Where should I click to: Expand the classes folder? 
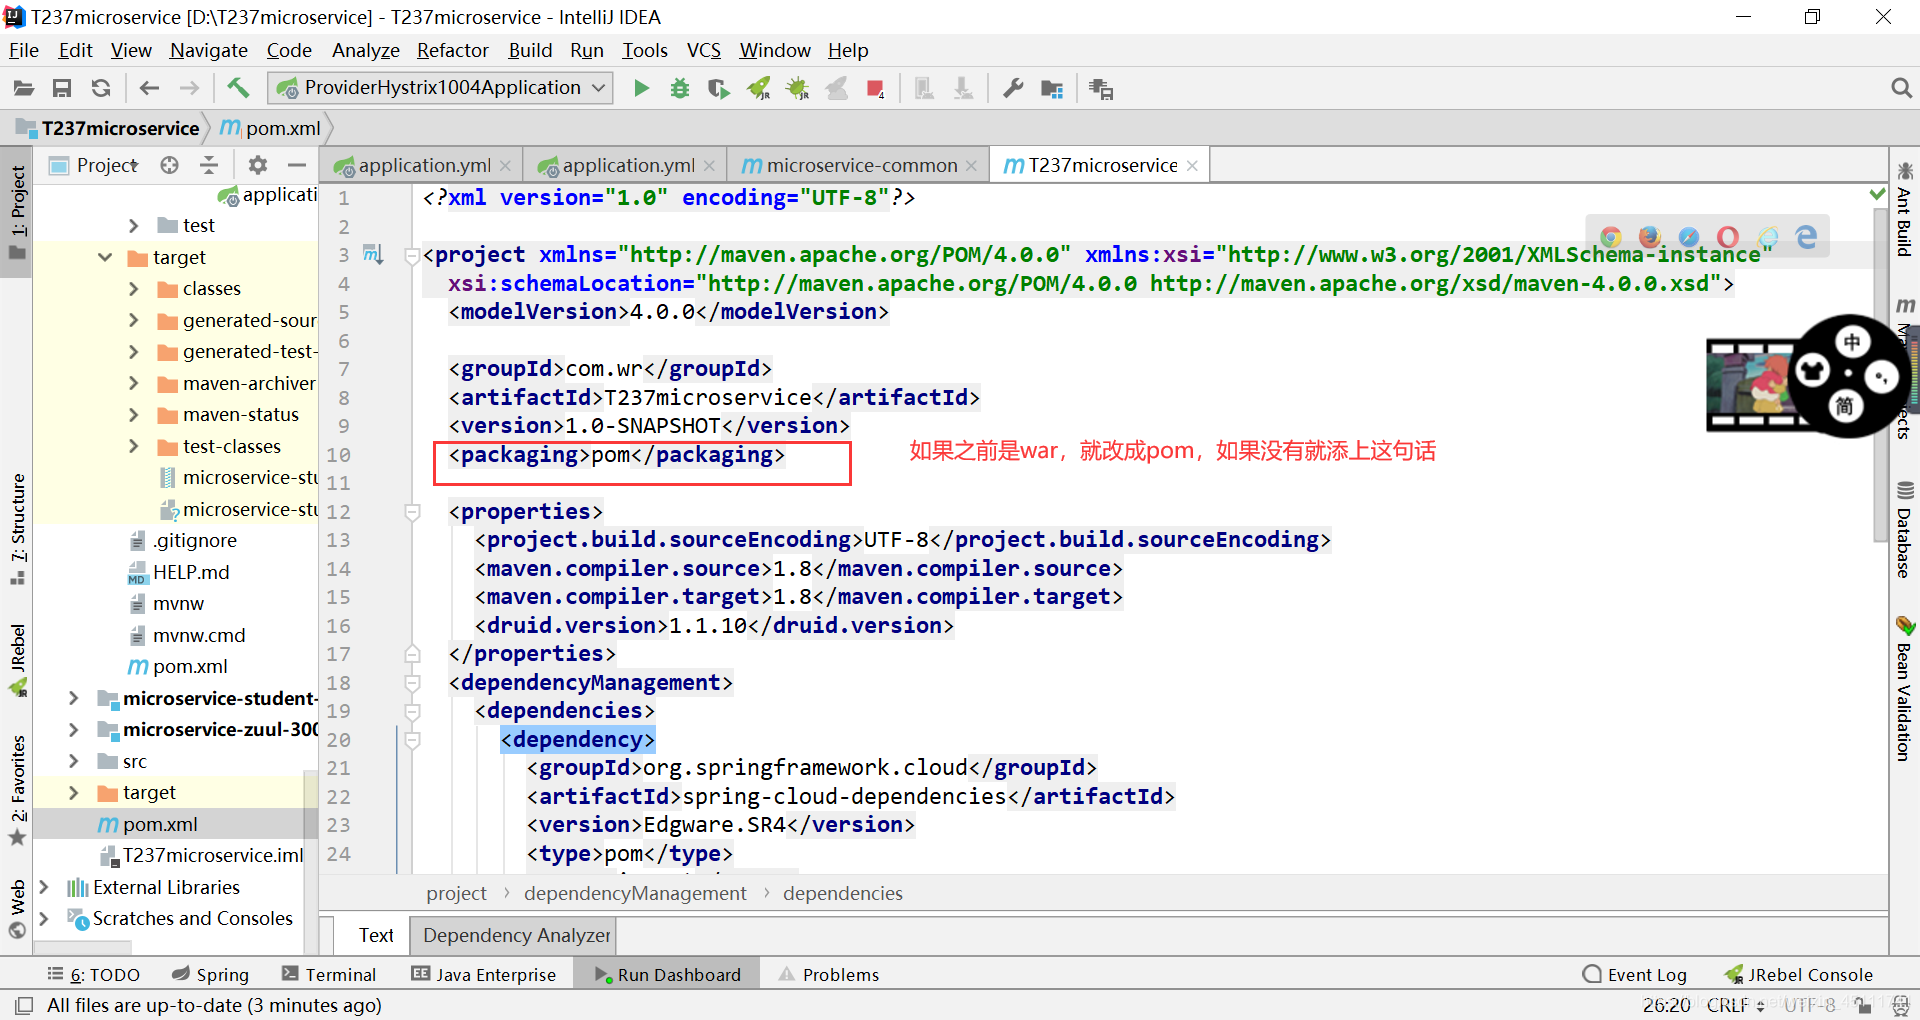click(x=134, y=289)
